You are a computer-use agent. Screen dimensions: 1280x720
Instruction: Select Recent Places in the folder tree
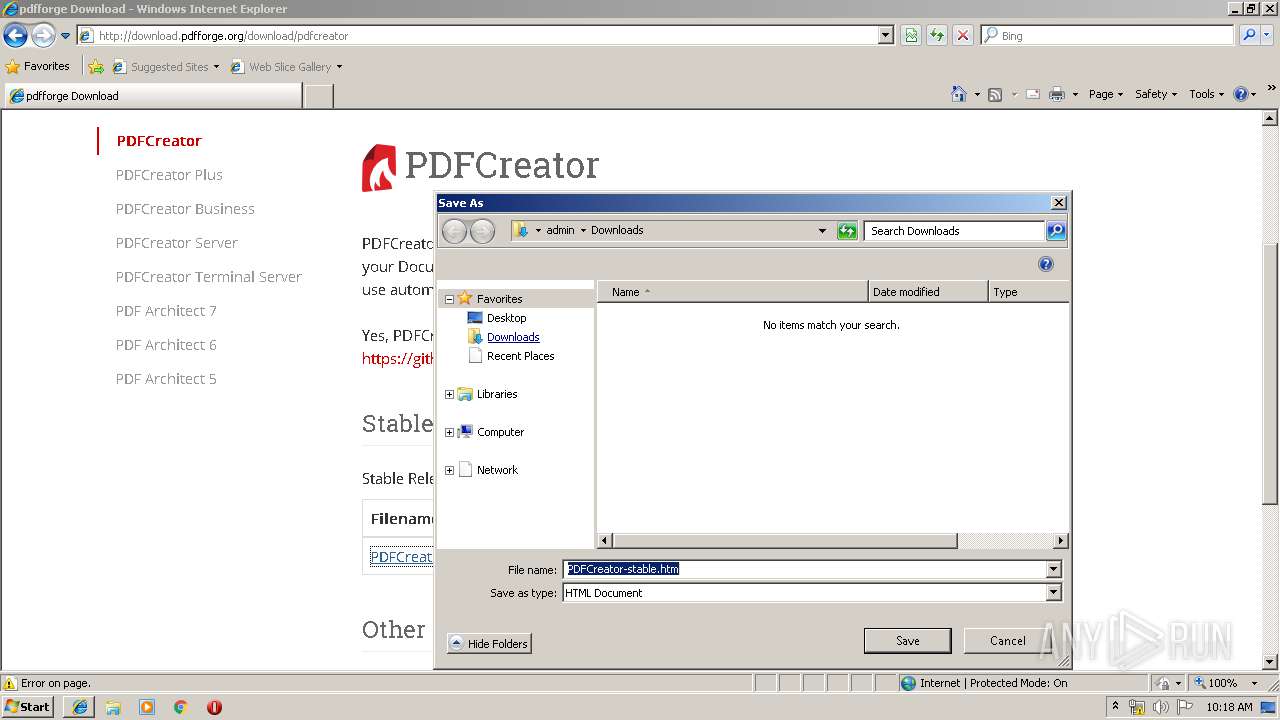(x=520, y=356)
